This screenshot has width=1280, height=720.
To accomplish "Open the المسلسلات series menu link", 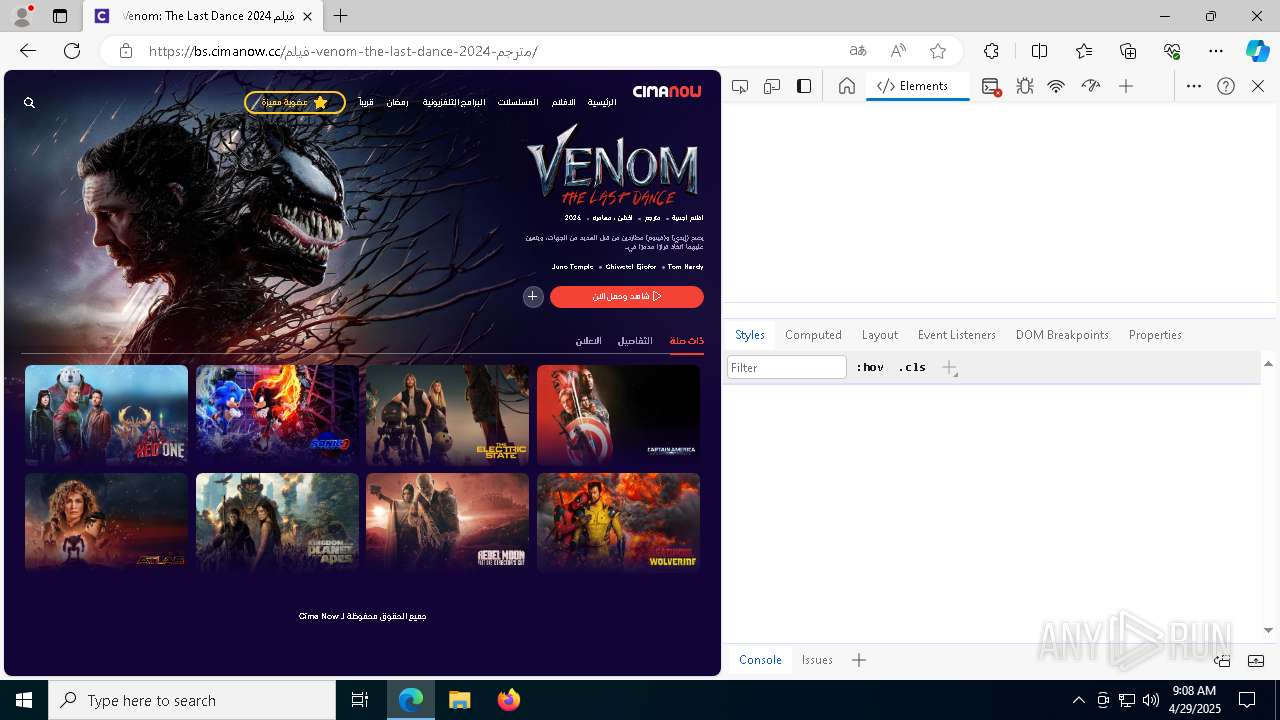I will coord(518,102).
